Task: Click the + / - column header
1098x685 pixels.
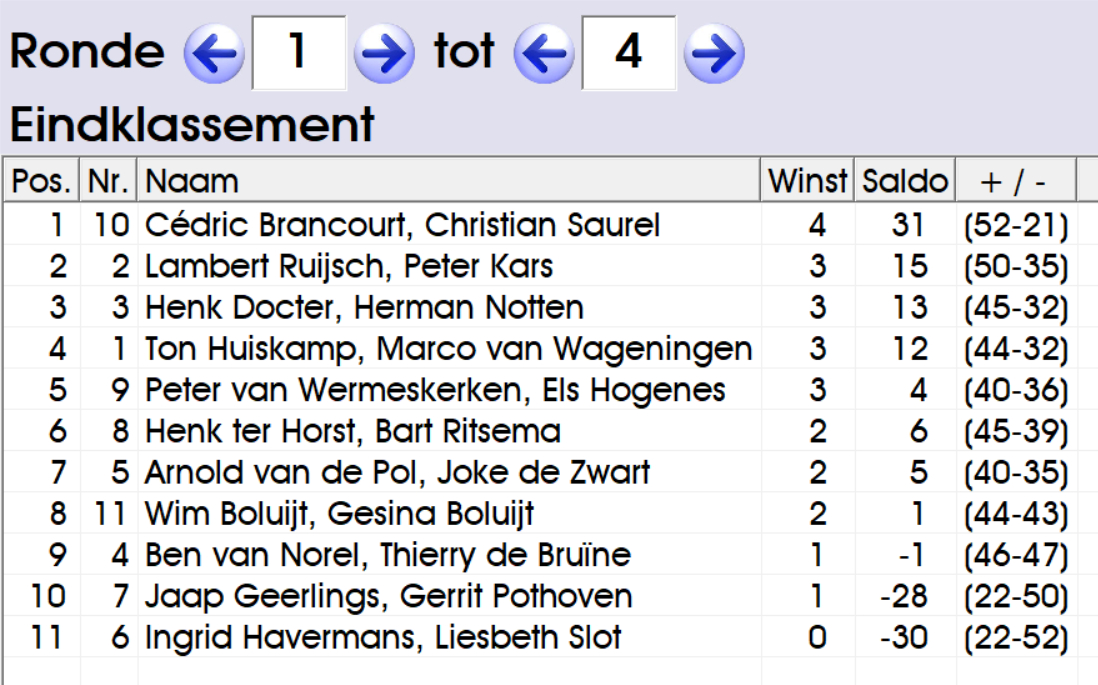Action: point(1014,181)
